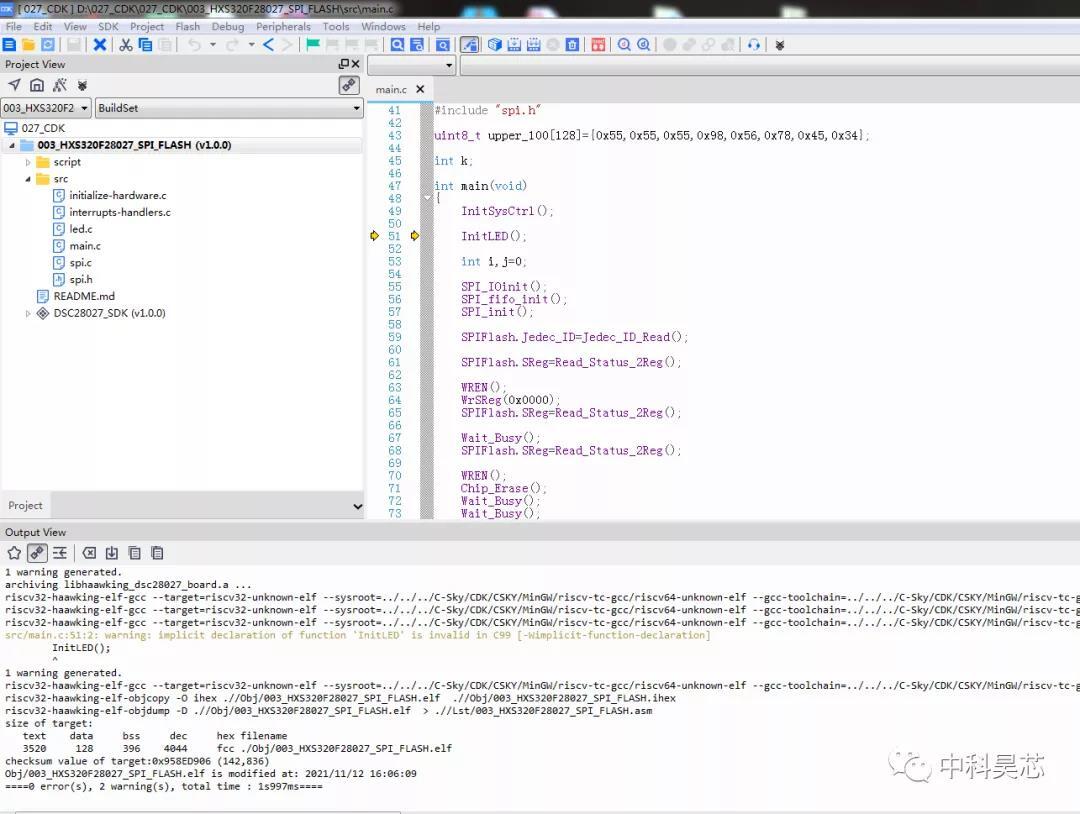Open the Undo history dropdown arrow
The width and height of the screenshot is (1080, 814).
coord(213,45)
